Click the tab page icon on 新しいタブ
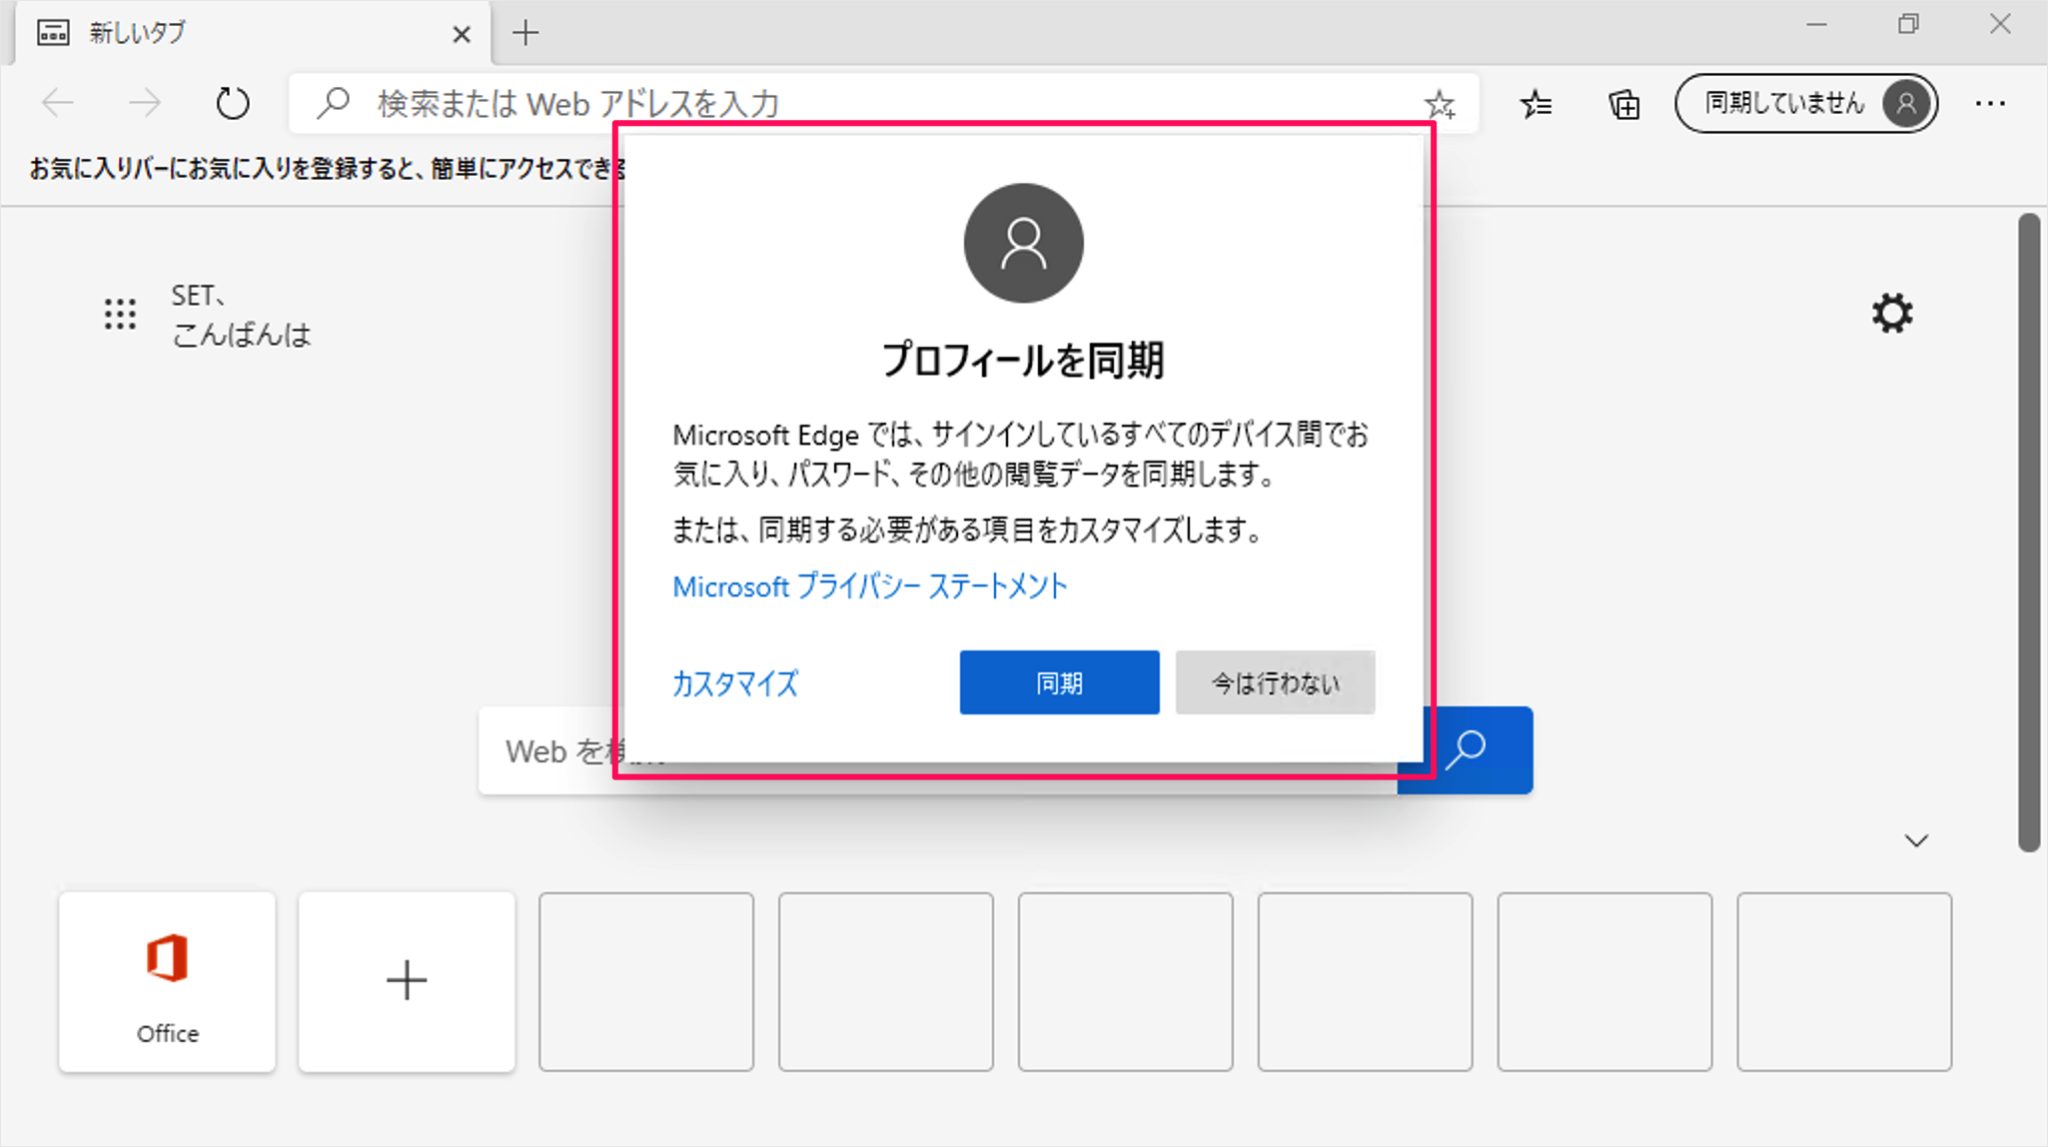 click(x=53, y=33)
